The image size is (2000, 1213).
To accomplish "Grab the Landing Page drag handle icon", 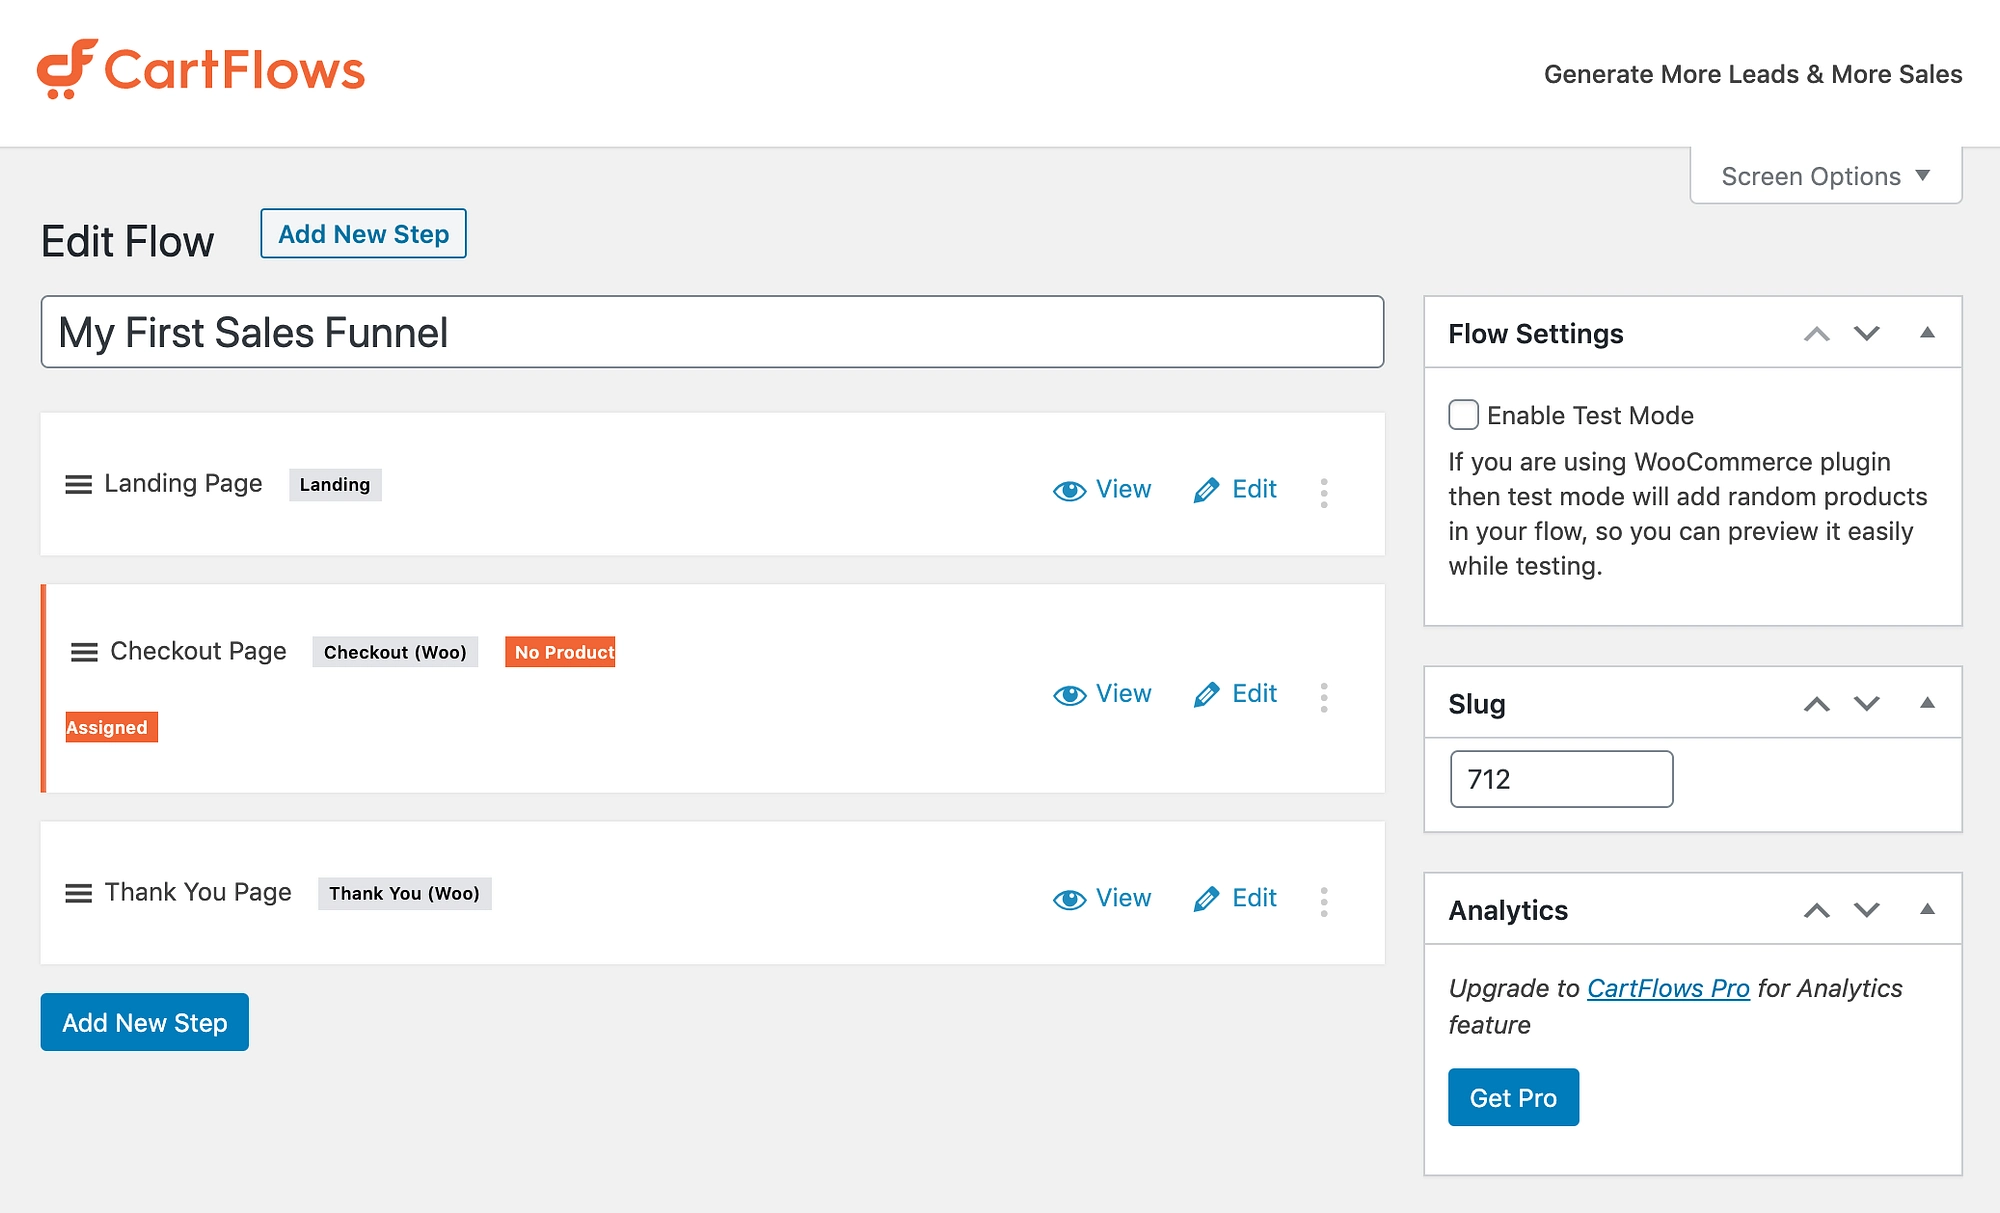I will tap(78, 485).
